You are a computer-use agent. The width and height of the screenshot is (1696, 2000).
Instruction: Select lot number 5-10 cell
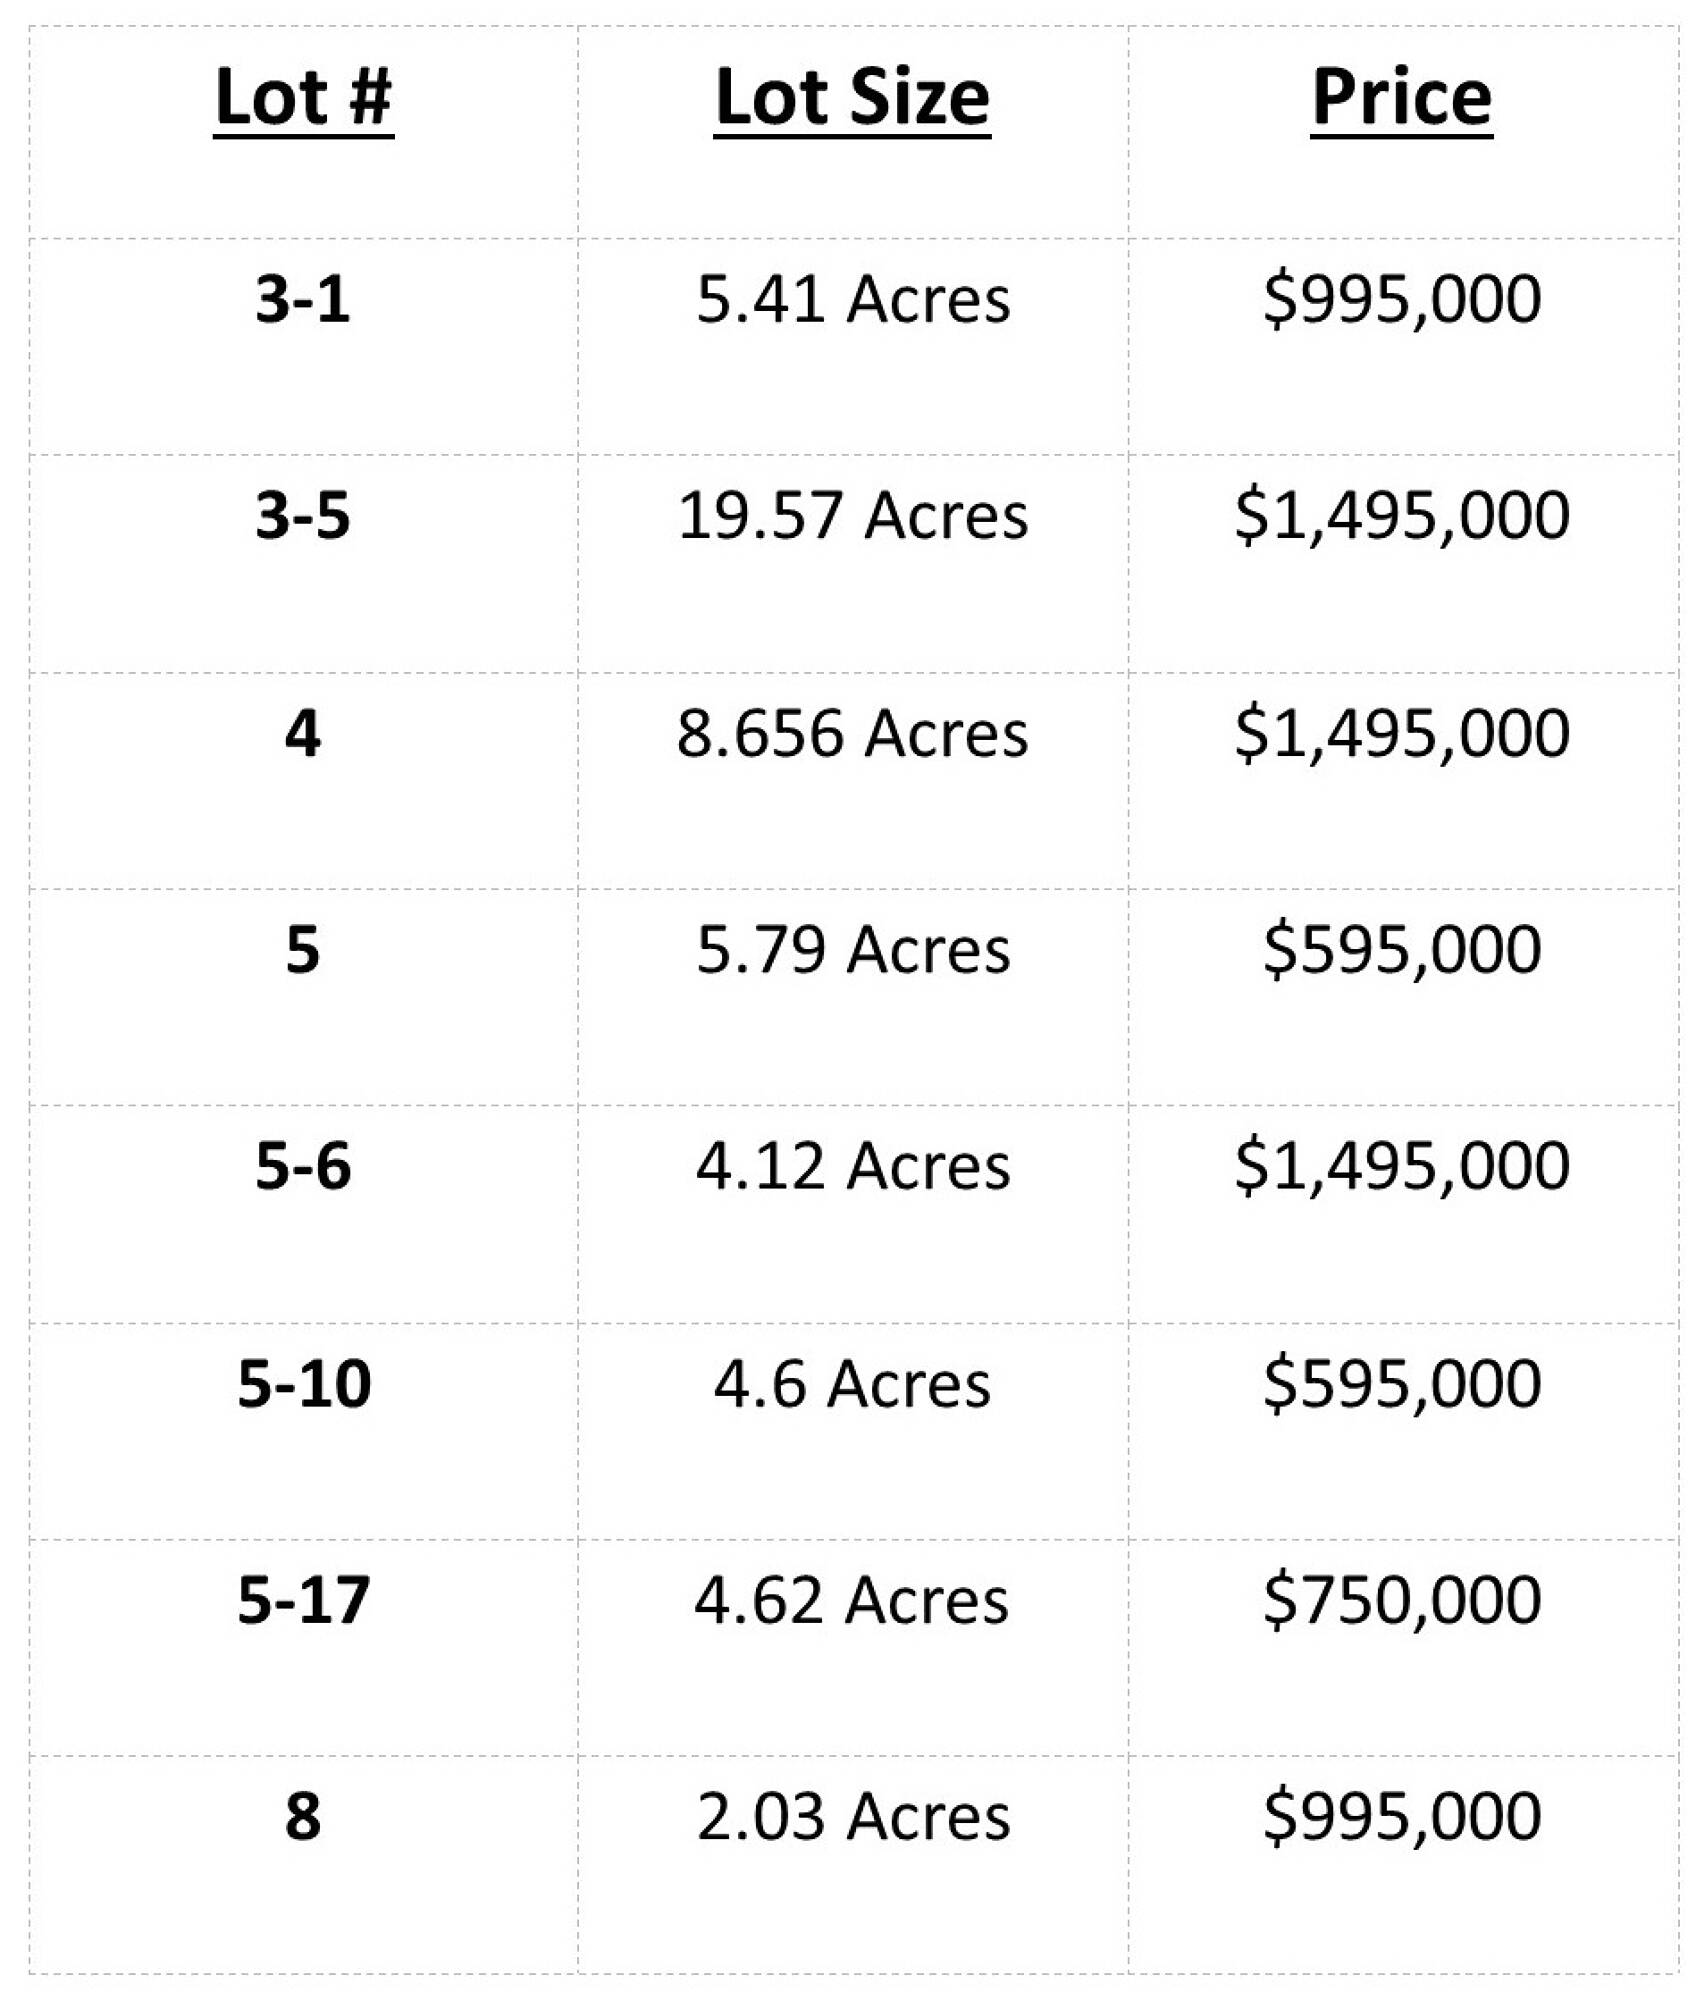tap(303, 1384)
